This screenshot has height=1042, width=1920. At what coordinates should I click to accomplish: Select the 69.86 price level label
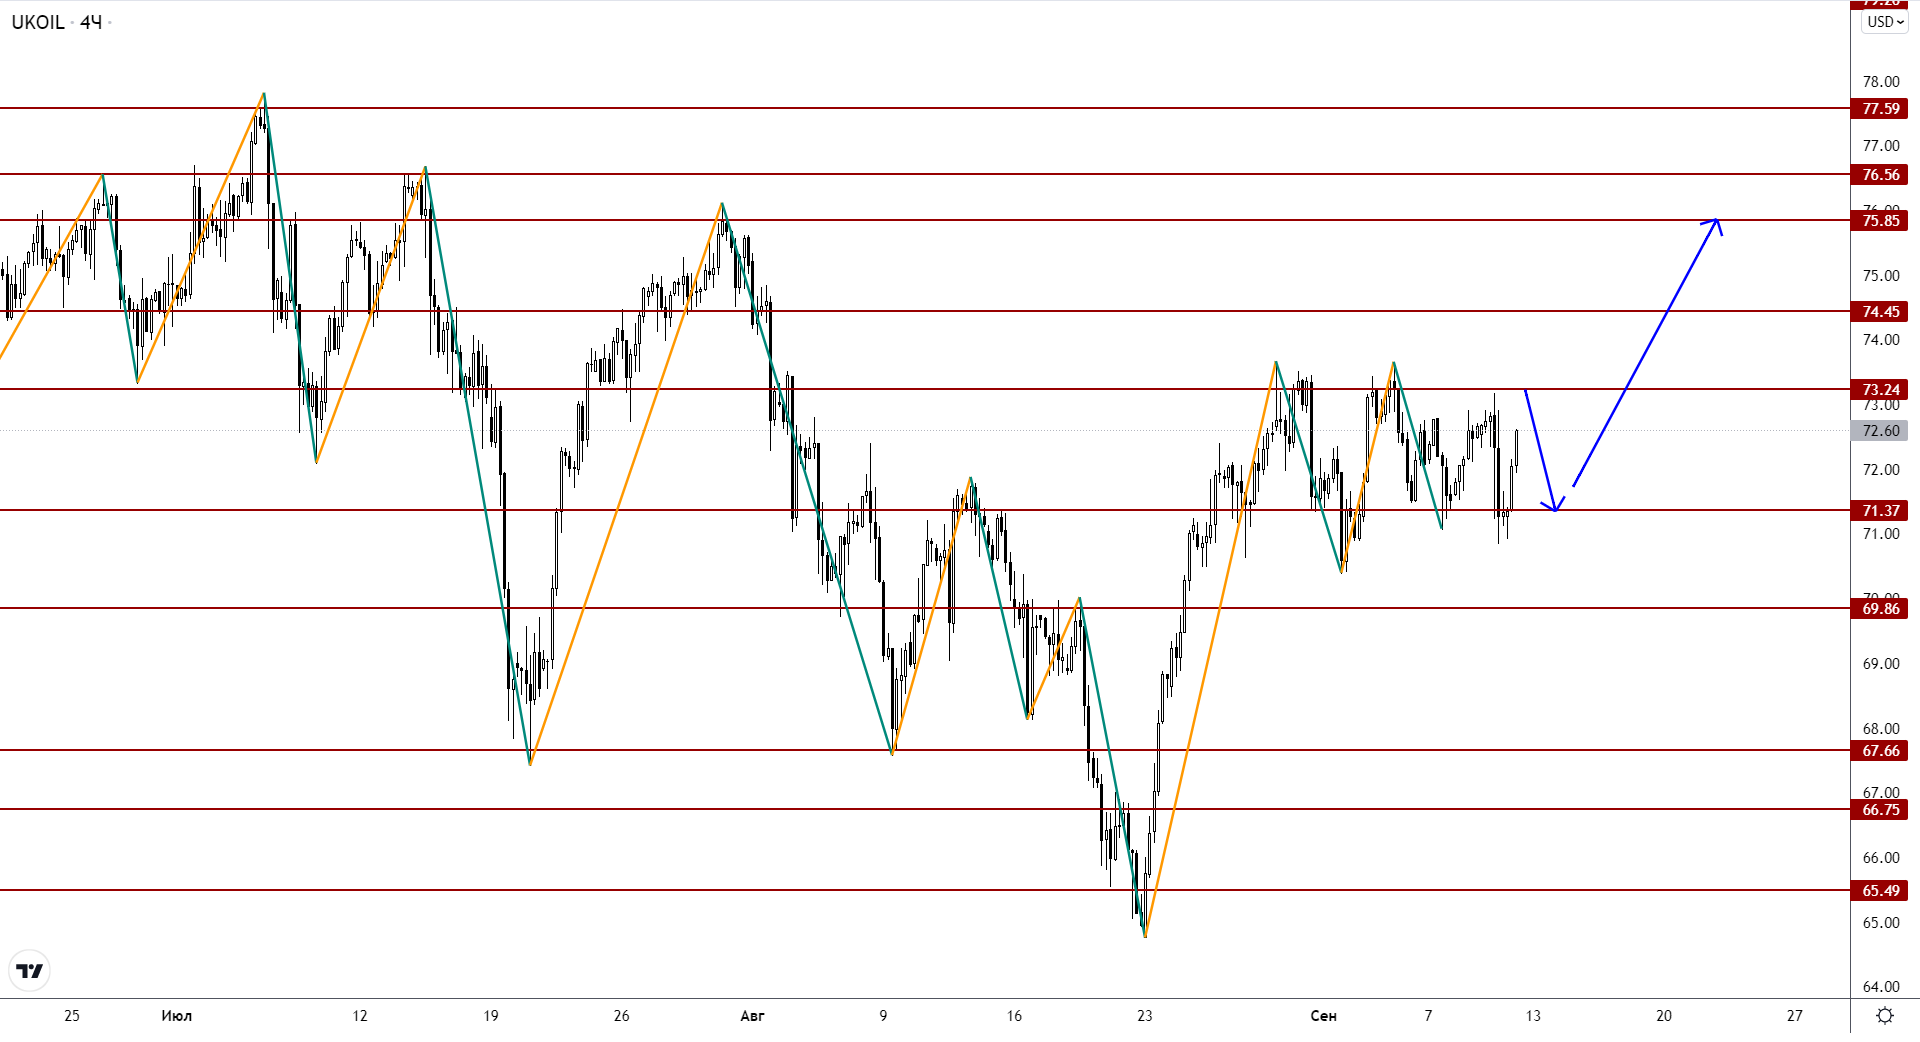1880,609
